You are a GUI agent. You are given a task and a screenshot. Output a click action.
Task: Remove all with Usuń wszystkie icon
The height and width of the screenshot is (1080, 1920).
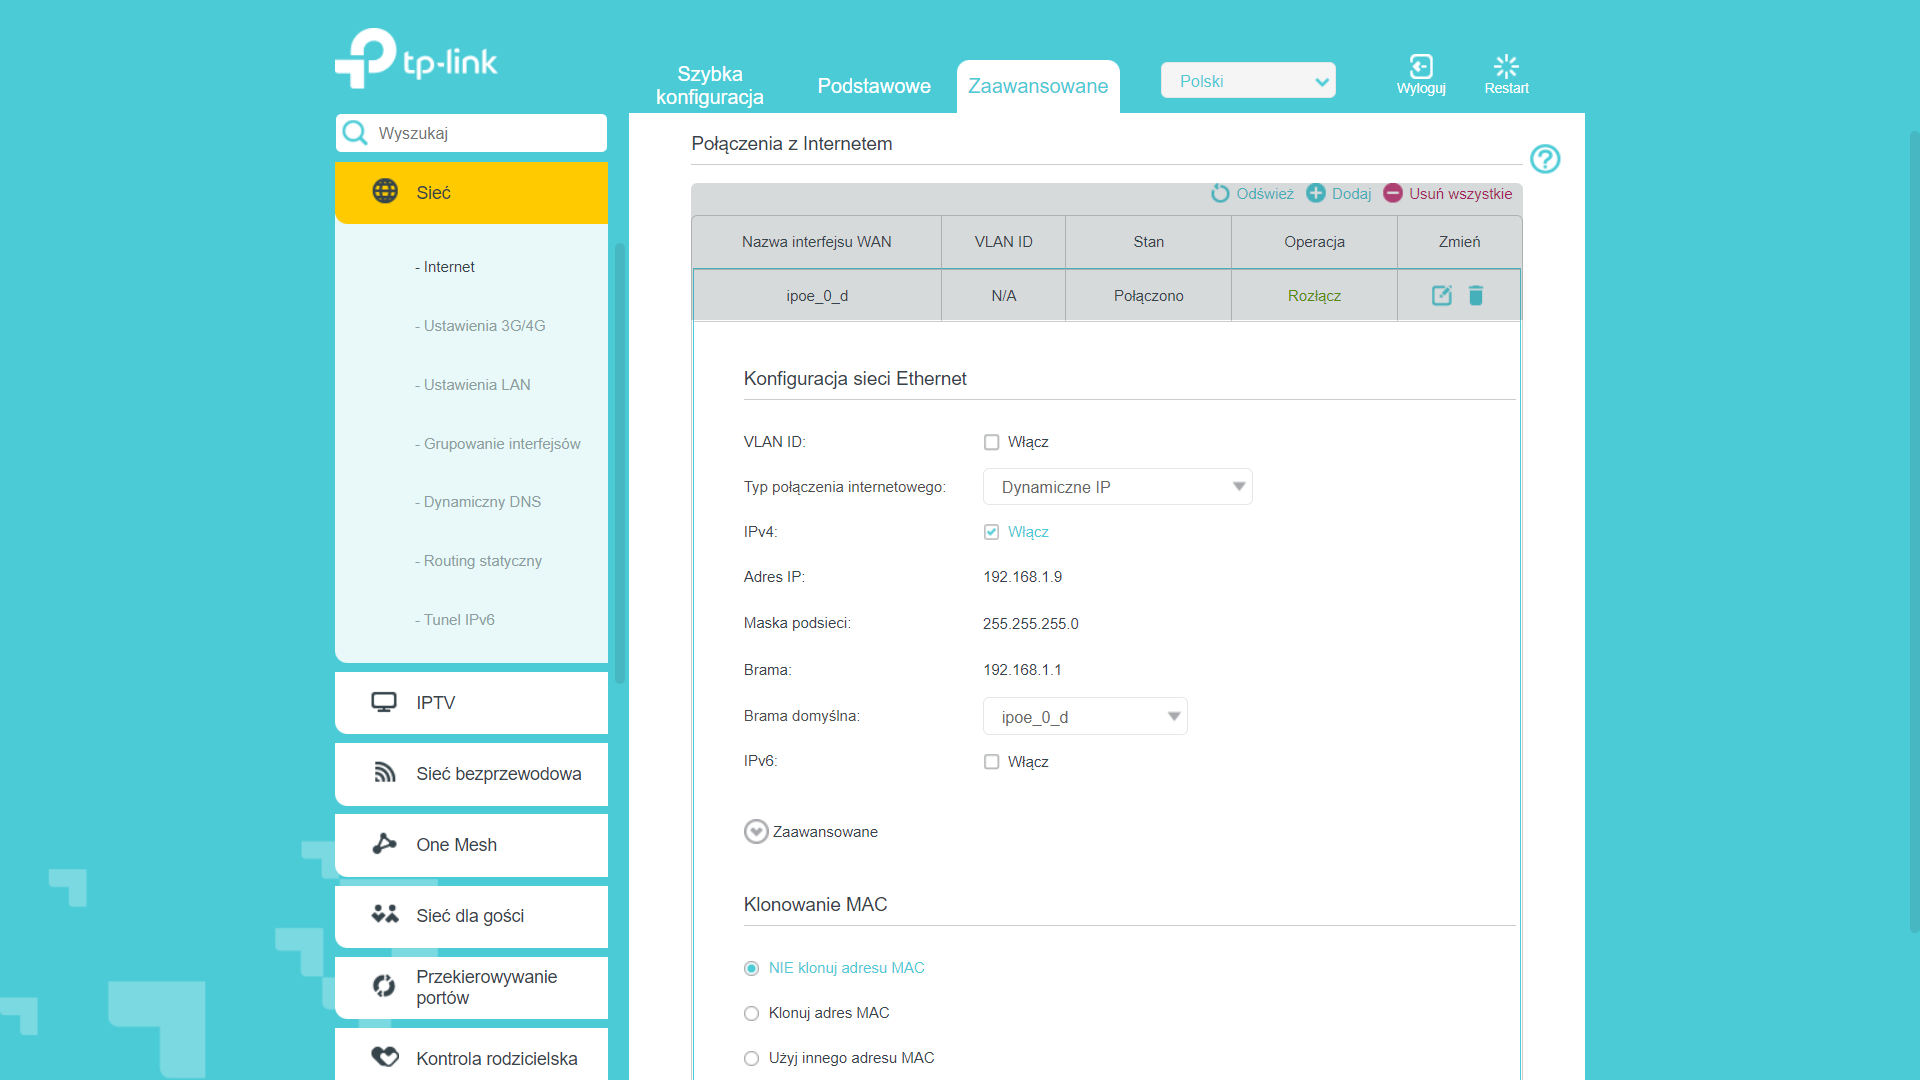1393,193
